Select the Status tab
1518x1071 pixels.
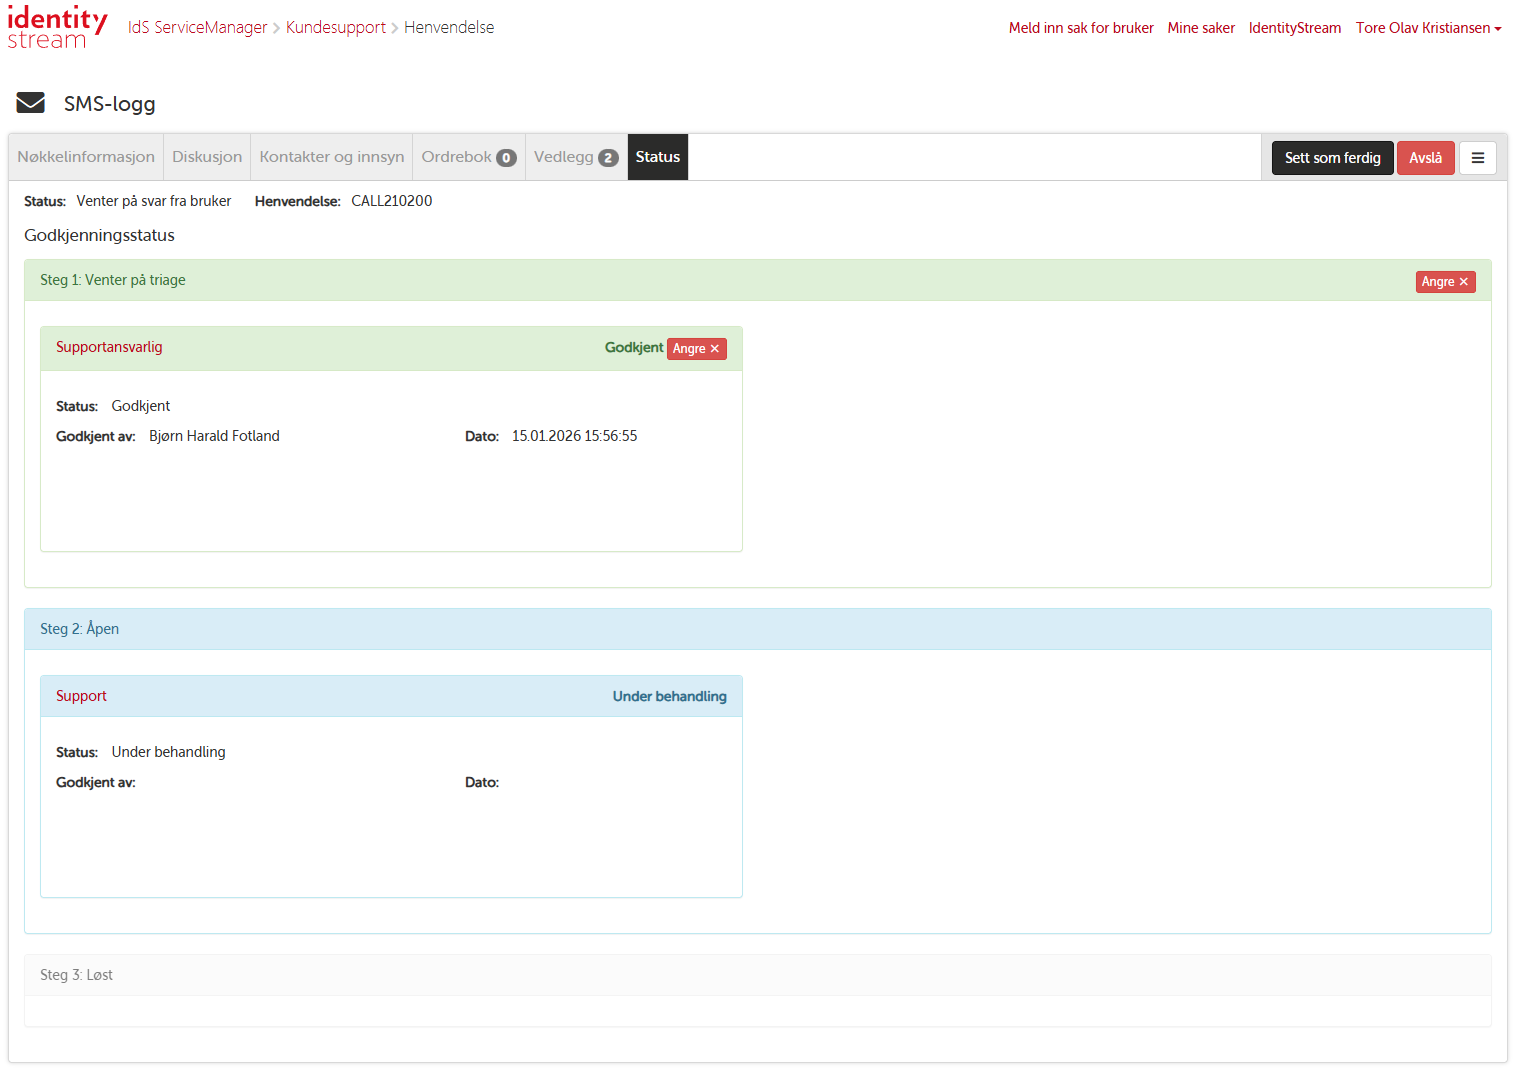(657, 157)
